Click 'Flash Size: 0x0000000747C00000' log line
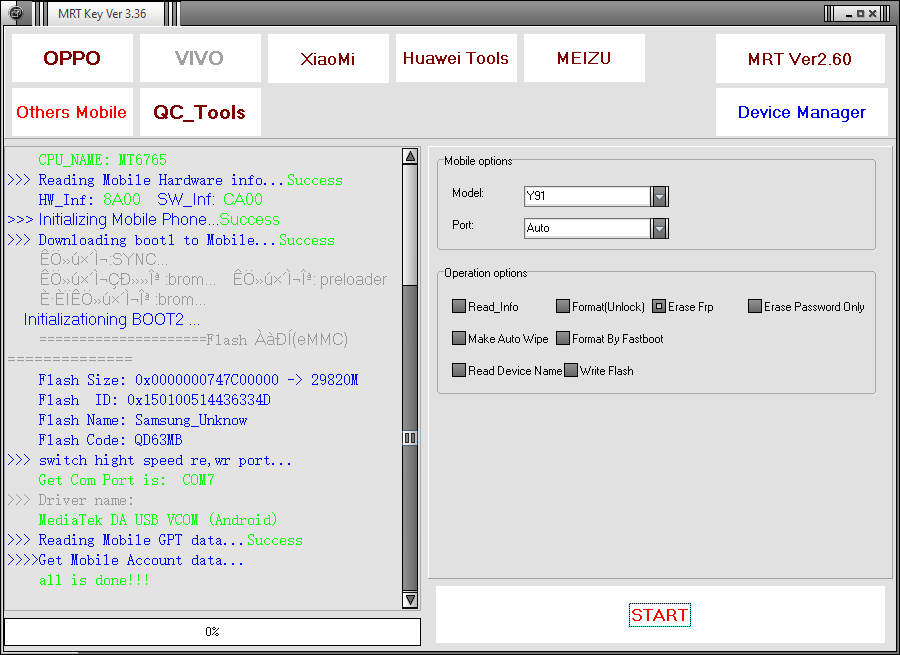 point(198,380)
